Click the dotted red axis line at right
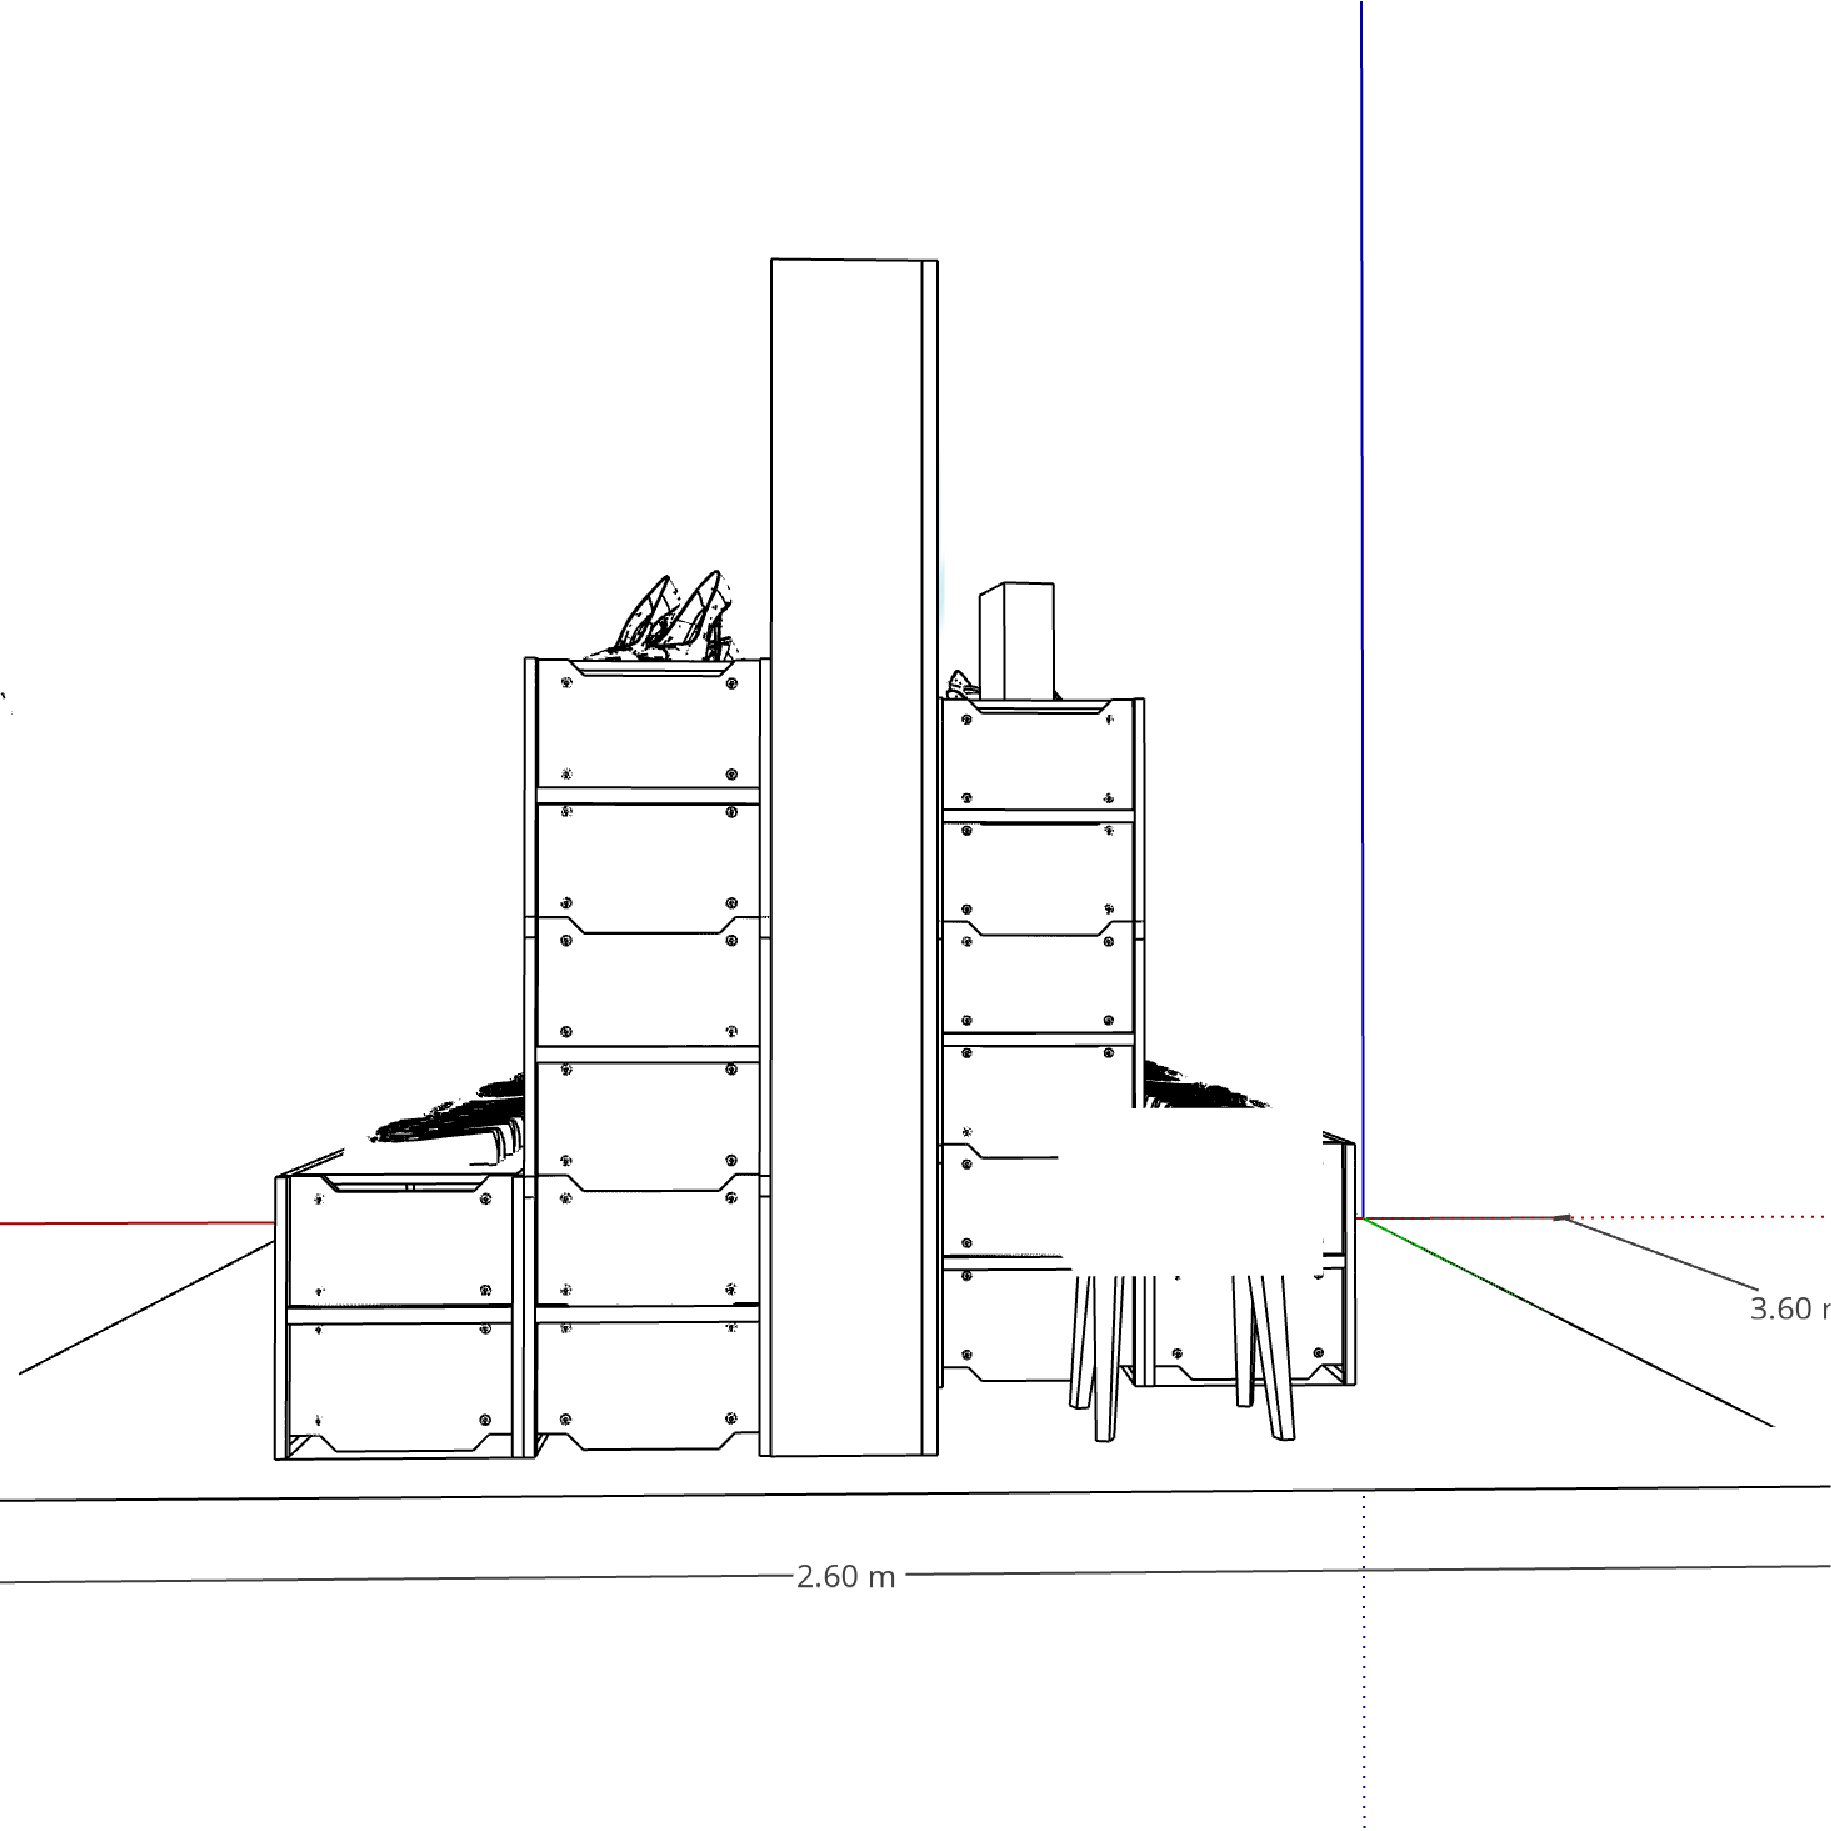 coord(1700,1217)
